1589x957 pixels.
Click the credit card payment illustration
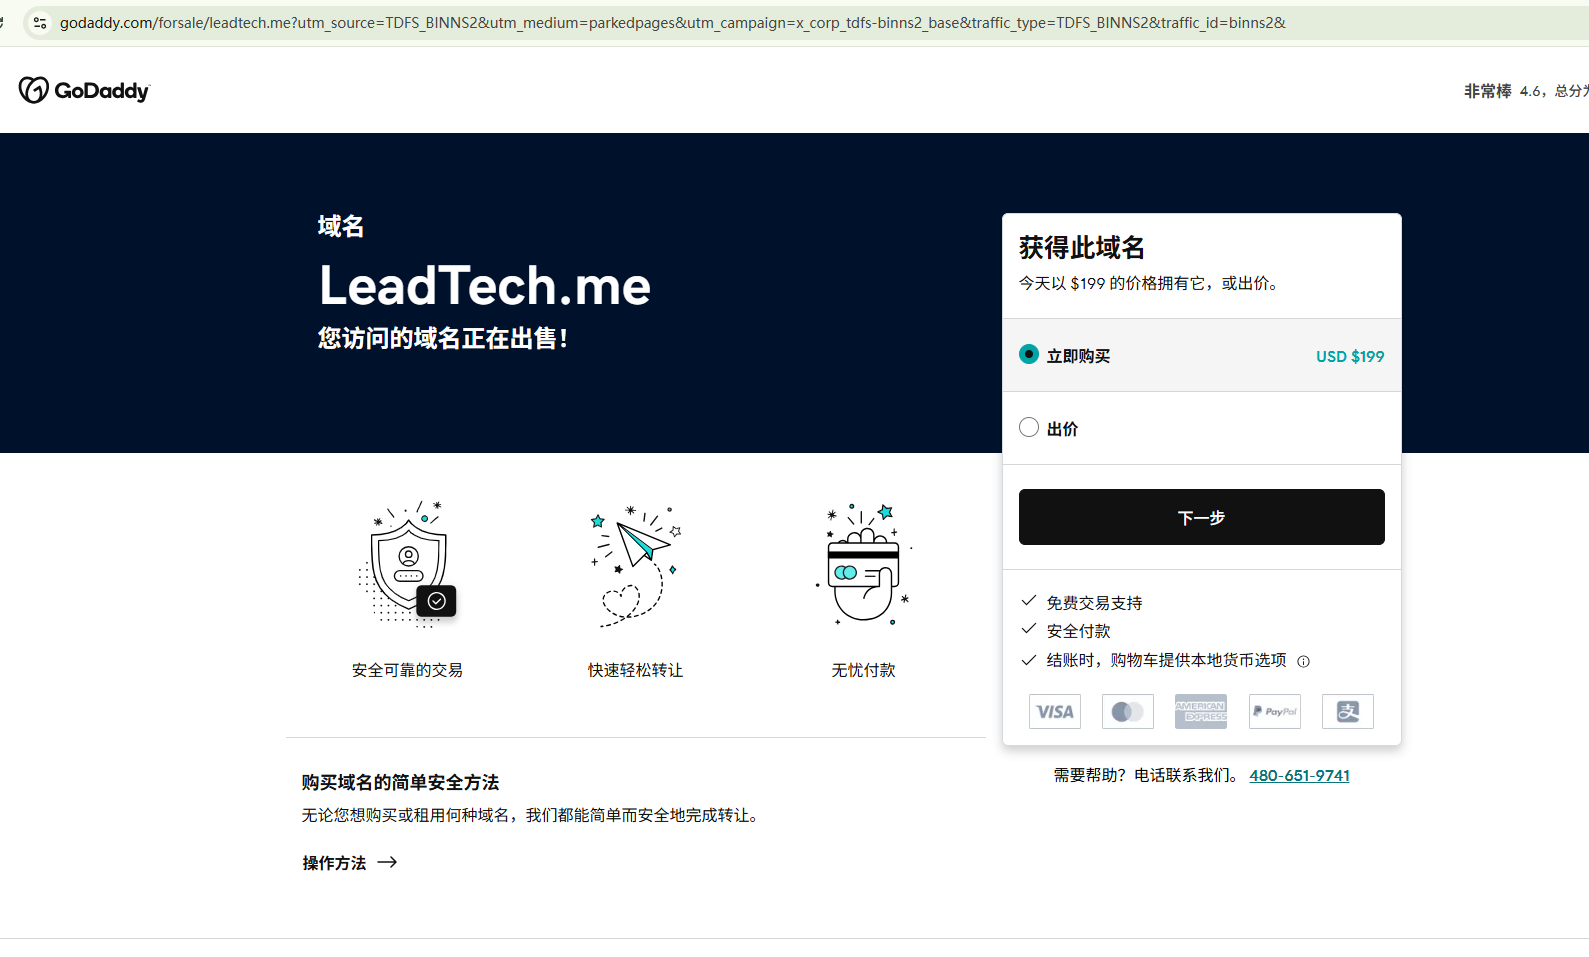[864, 565]
